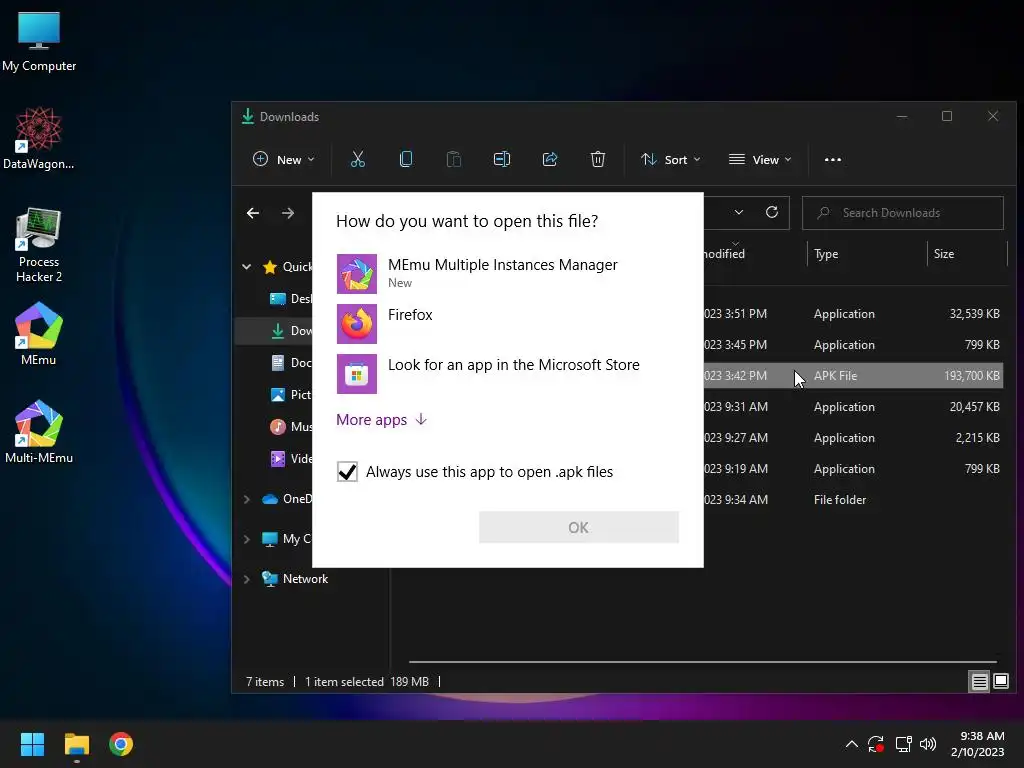Open the See more three-dots menu
This screenshot has width=1024, height=768.
(833, 159)
